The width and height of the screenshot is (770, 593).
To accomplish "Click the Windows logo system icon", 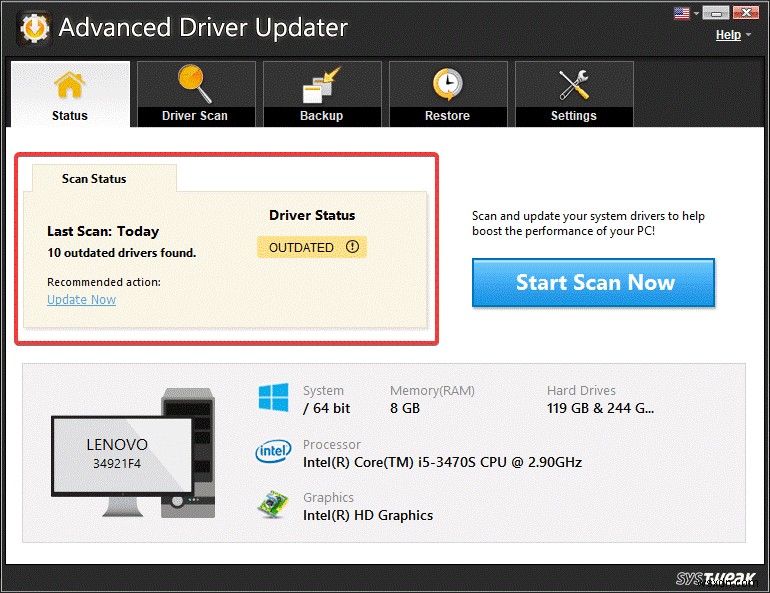I will [274, 397].
